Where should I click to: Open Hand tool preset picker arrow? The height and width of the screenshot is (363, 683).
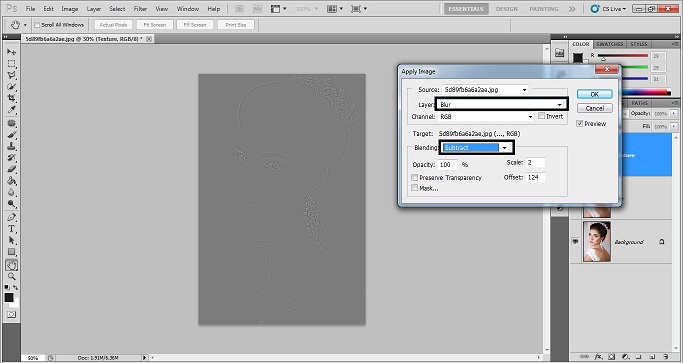[x=25, y=25]
